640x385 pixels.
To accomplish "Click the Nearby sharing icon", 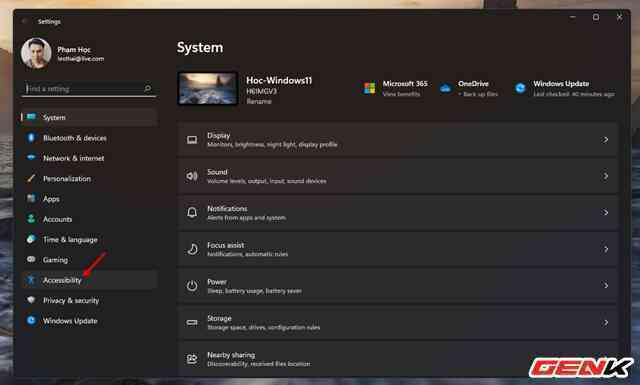I will tap(192, 359).
